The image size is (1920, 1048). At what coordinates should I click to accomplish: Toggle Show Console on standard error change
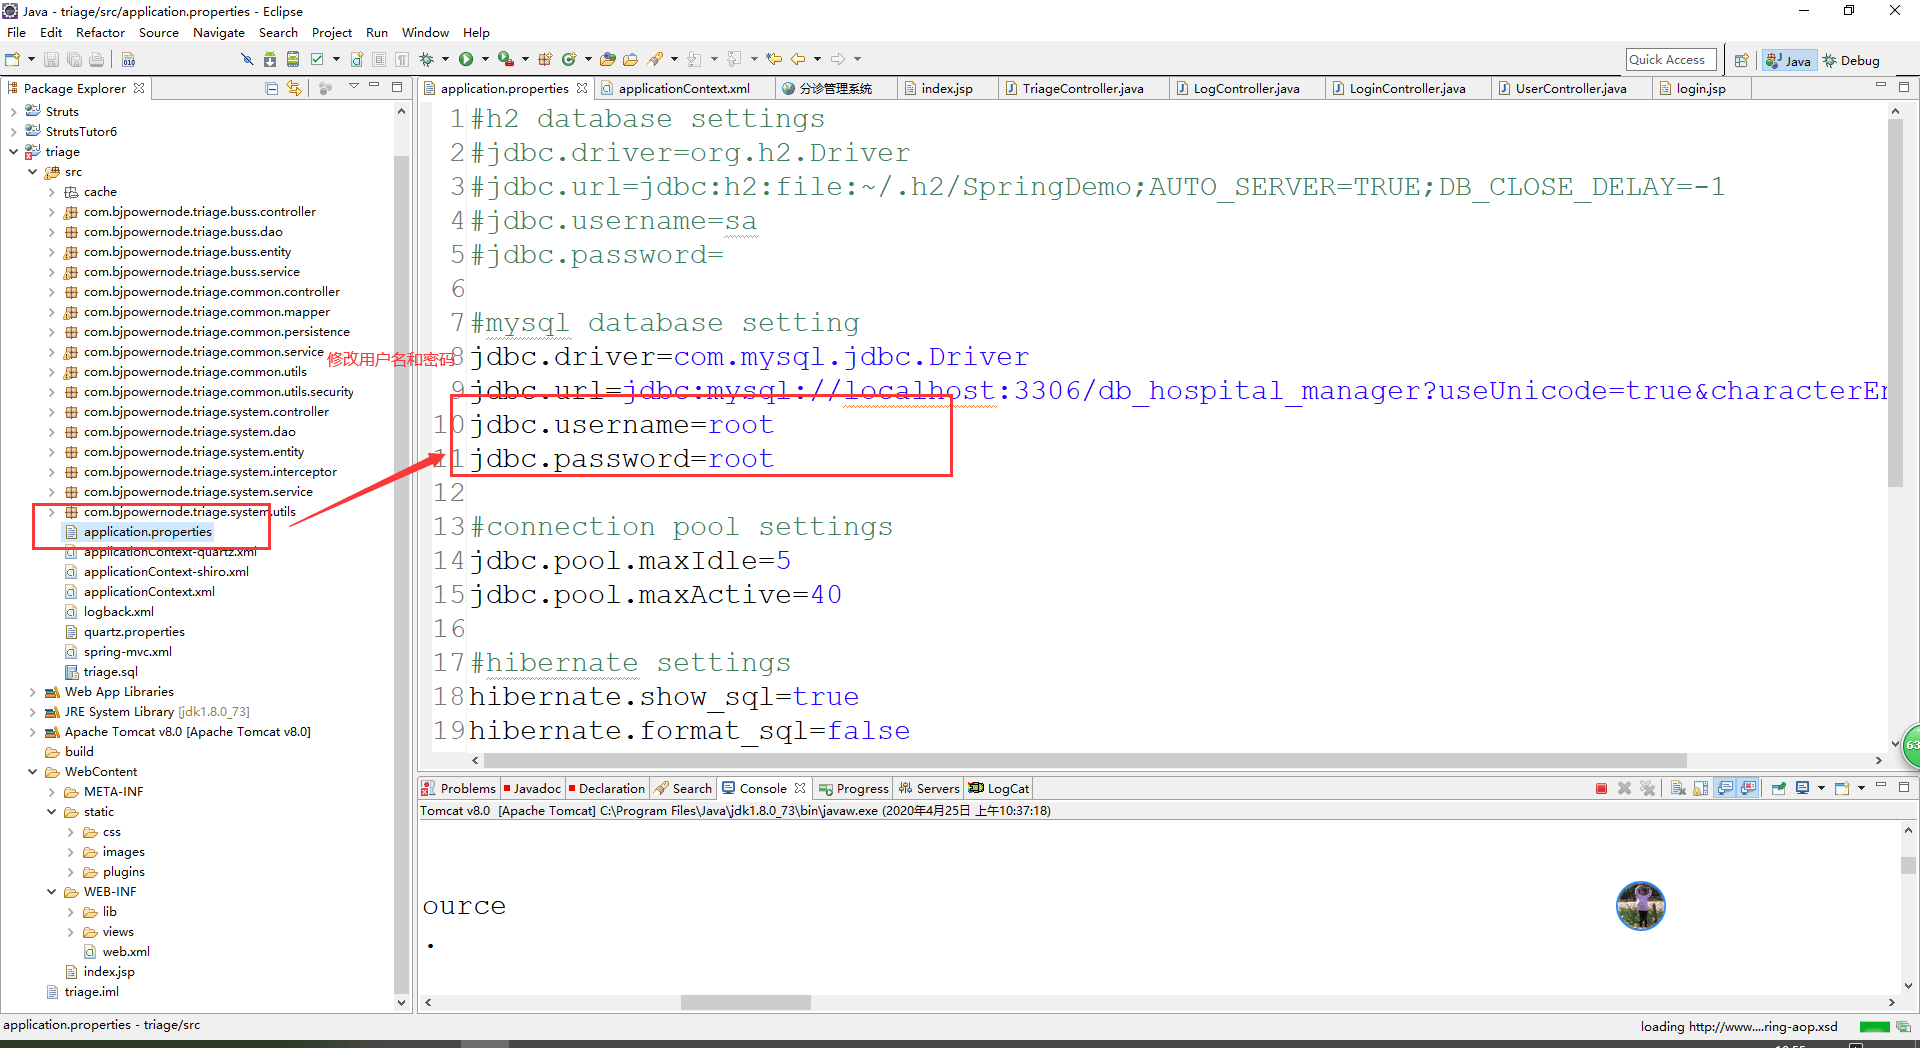[x=1748, y=788]
